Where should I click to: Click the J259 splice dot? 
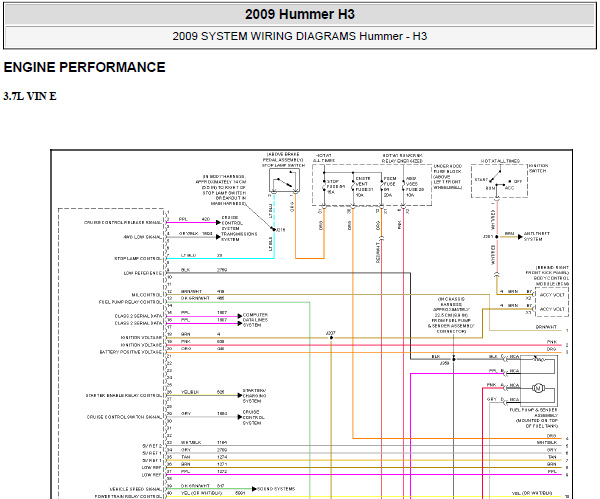[x=454, y=359]
